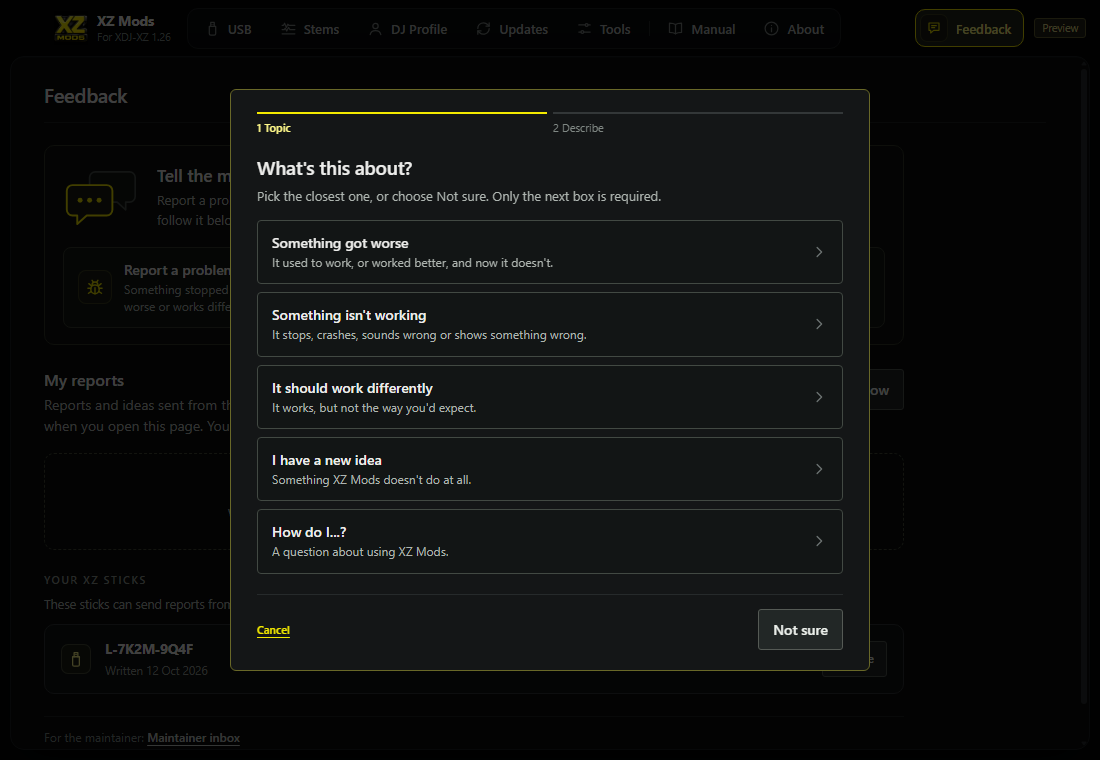Cancel the feedback dialog

tap(273, 630)
